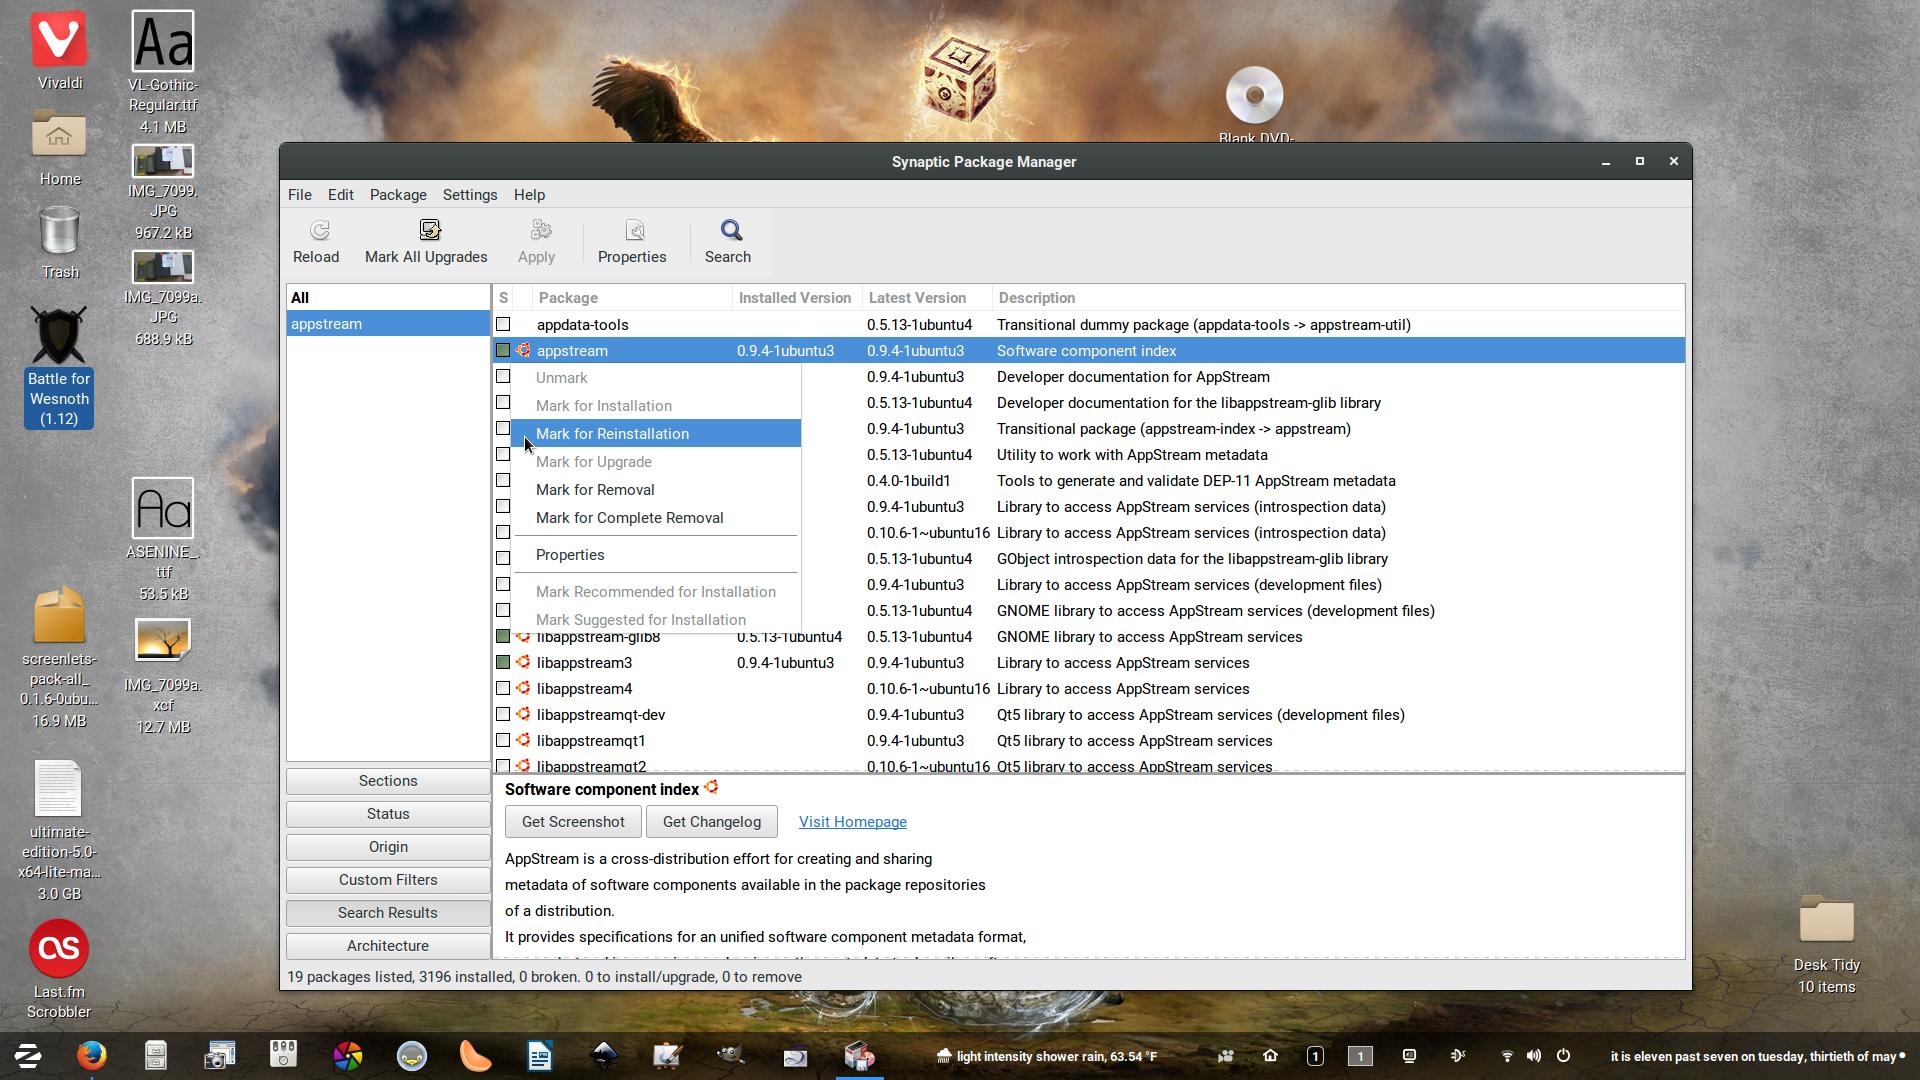
Task: Show the Custom Filters list
Action: click(x=388, y=880)
